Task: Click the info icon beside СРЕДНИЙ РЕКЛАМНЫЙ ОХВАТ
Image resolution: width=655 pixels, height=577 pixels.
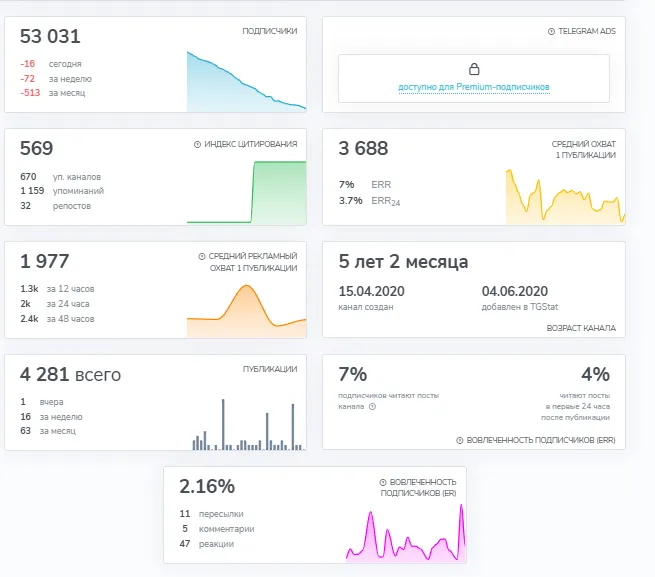Action: 202,256
